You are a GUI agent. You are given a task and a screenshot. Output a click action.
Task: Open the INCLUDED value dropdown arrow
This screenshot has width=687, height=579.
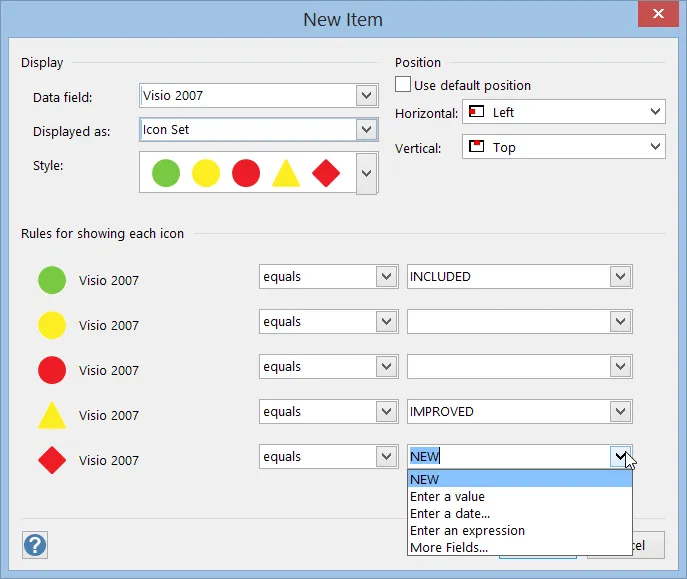[620, 276]
